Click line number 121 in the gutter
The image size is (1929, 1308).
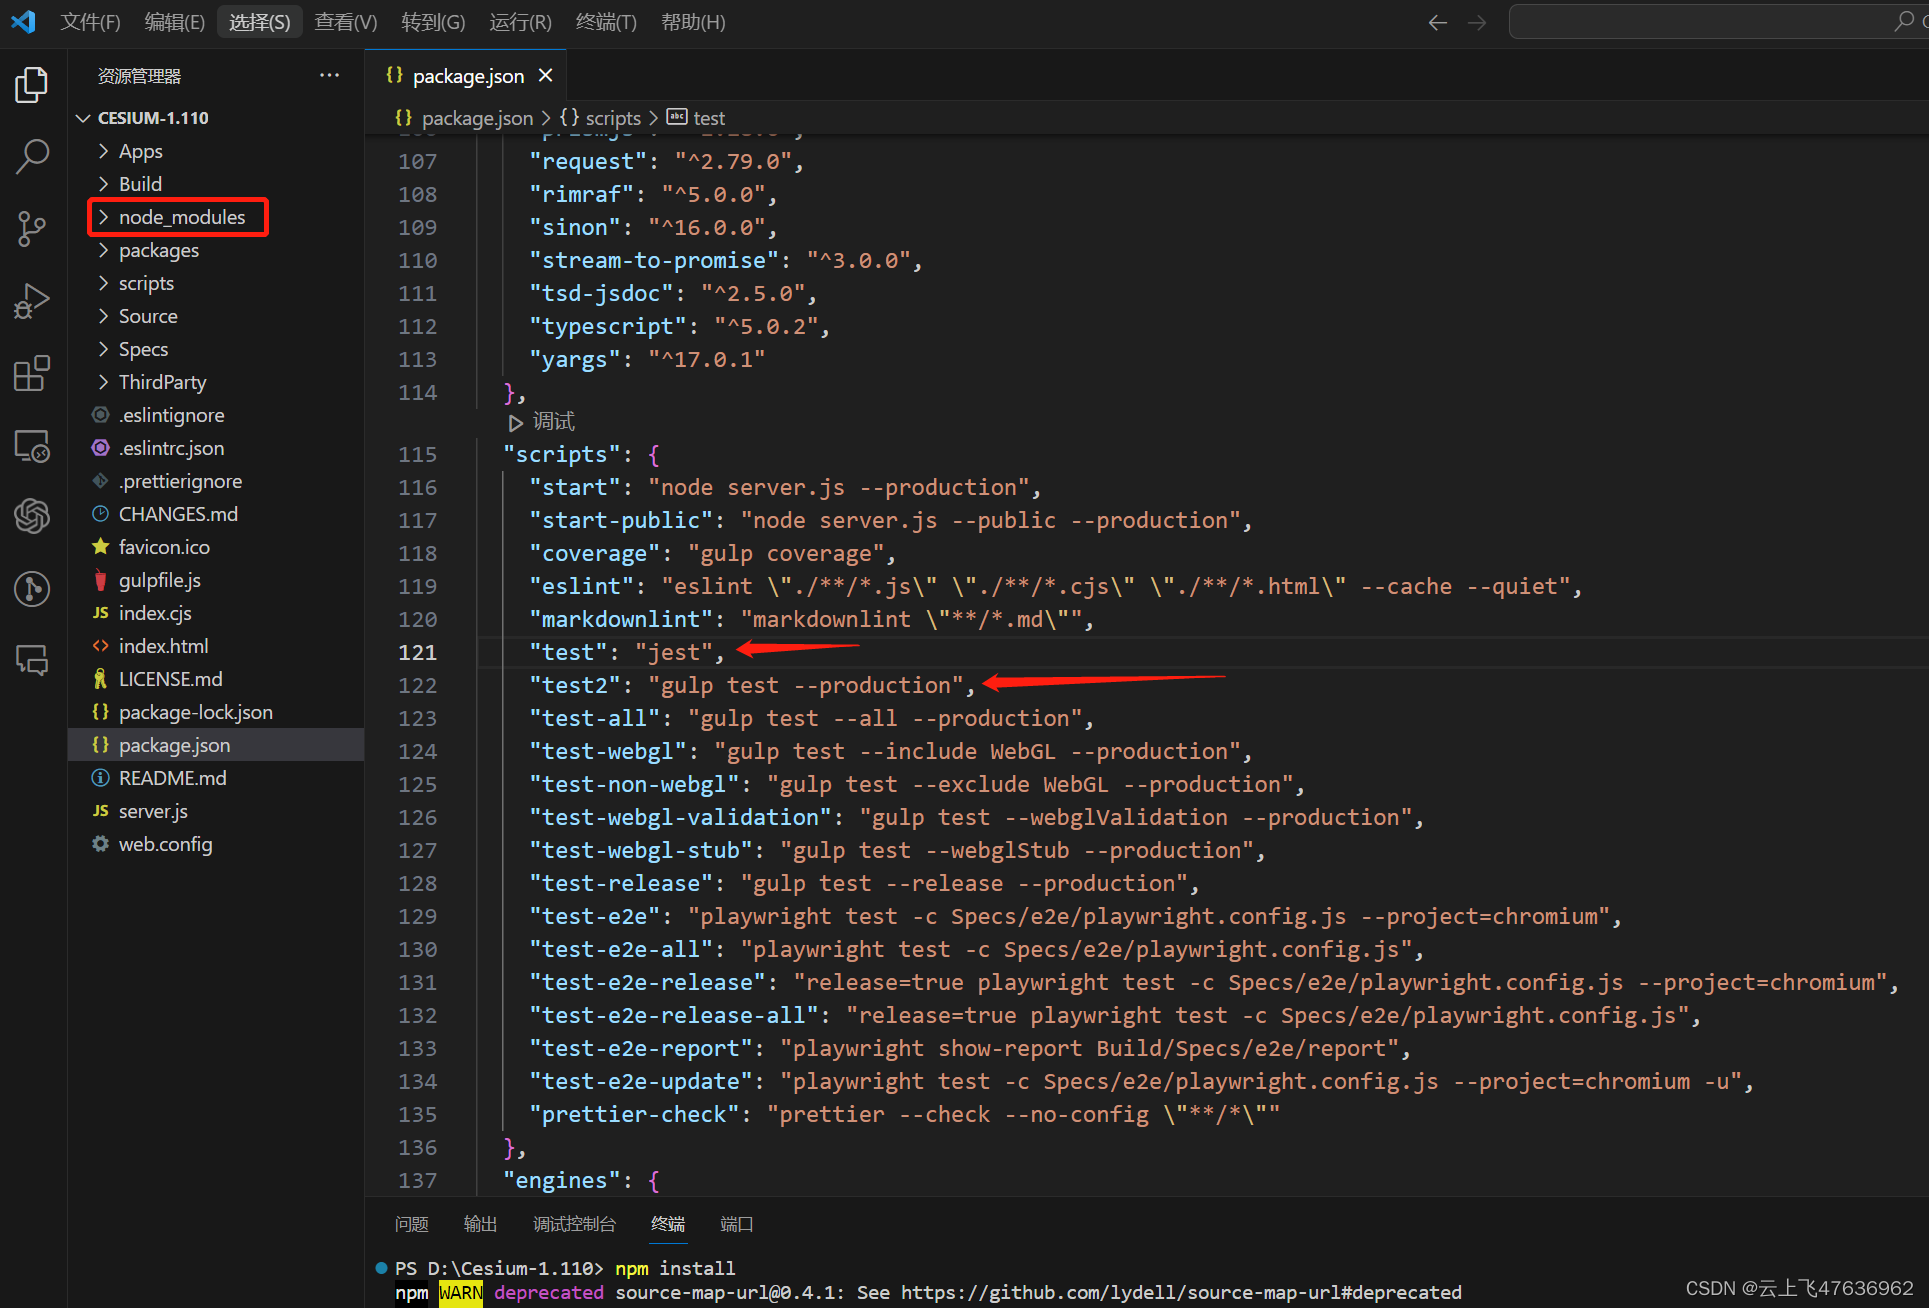(x=417, y=653)
